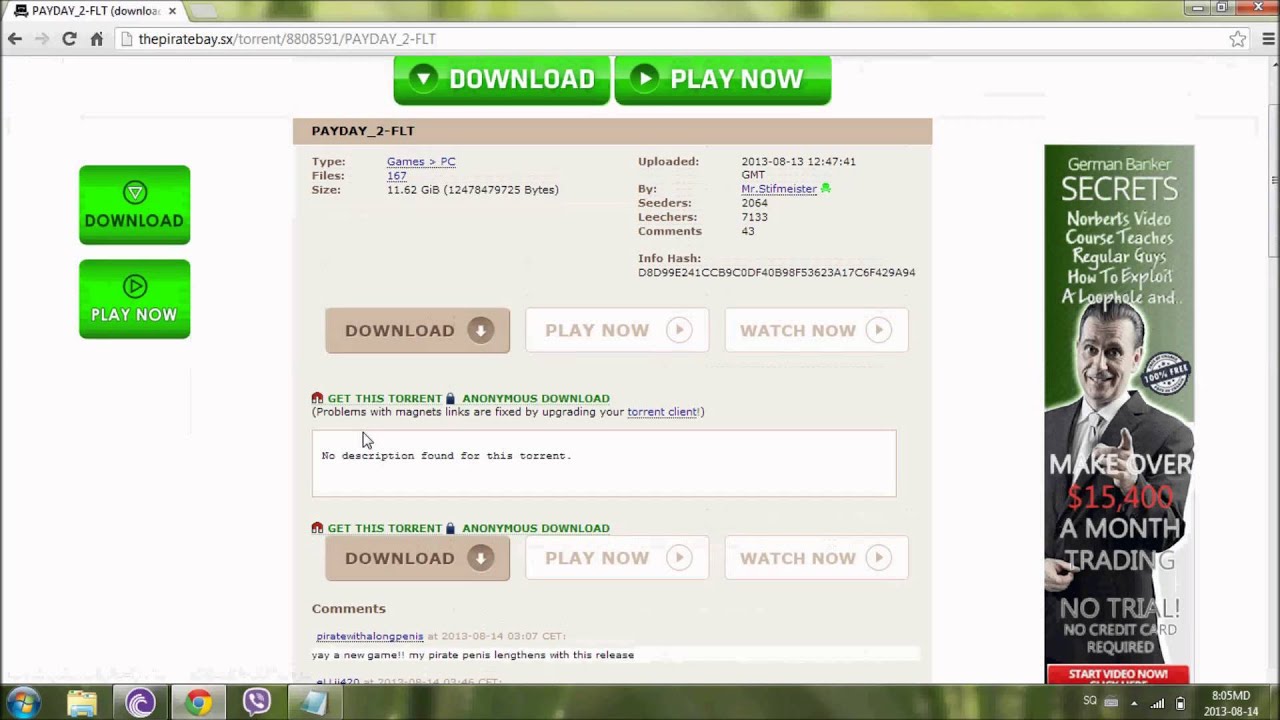1280x720 pixels.
Task: Click the Comments heading
Action: (348, 608)
